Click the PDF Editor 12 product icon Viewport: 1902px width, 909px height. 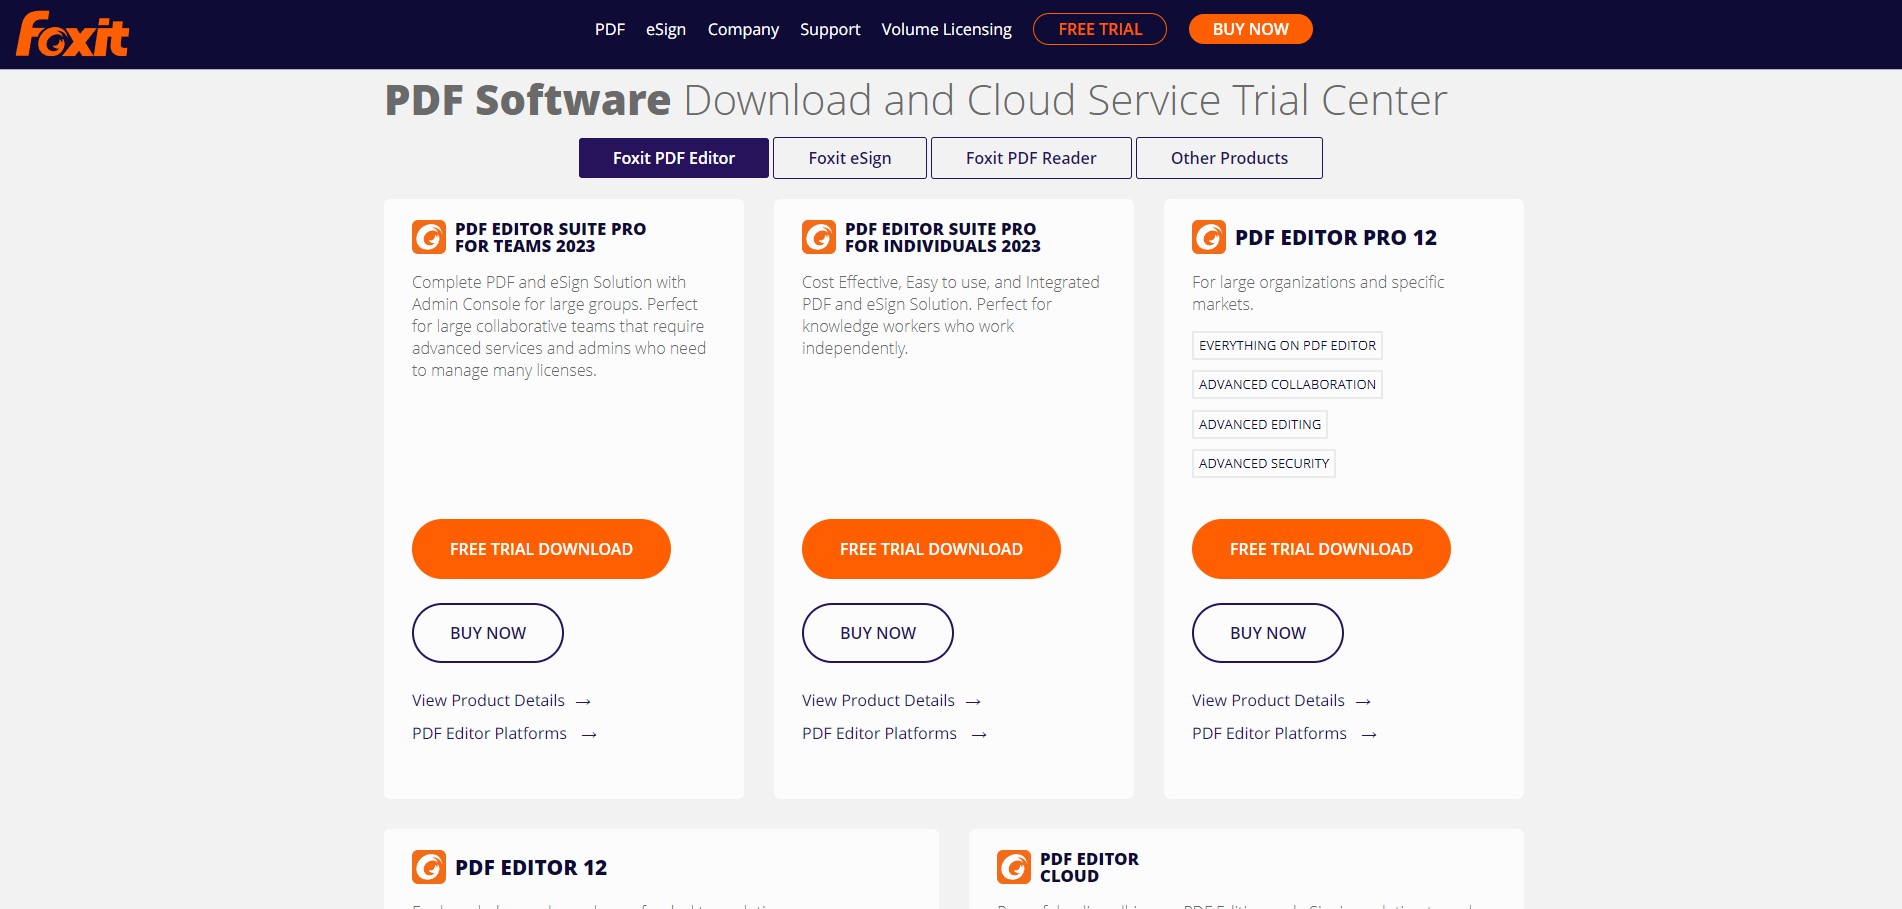[429, 867]
